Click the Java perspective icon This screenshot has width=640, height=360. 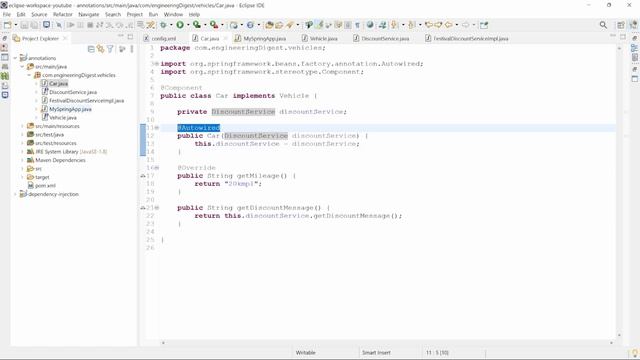(x=633, y=25)
